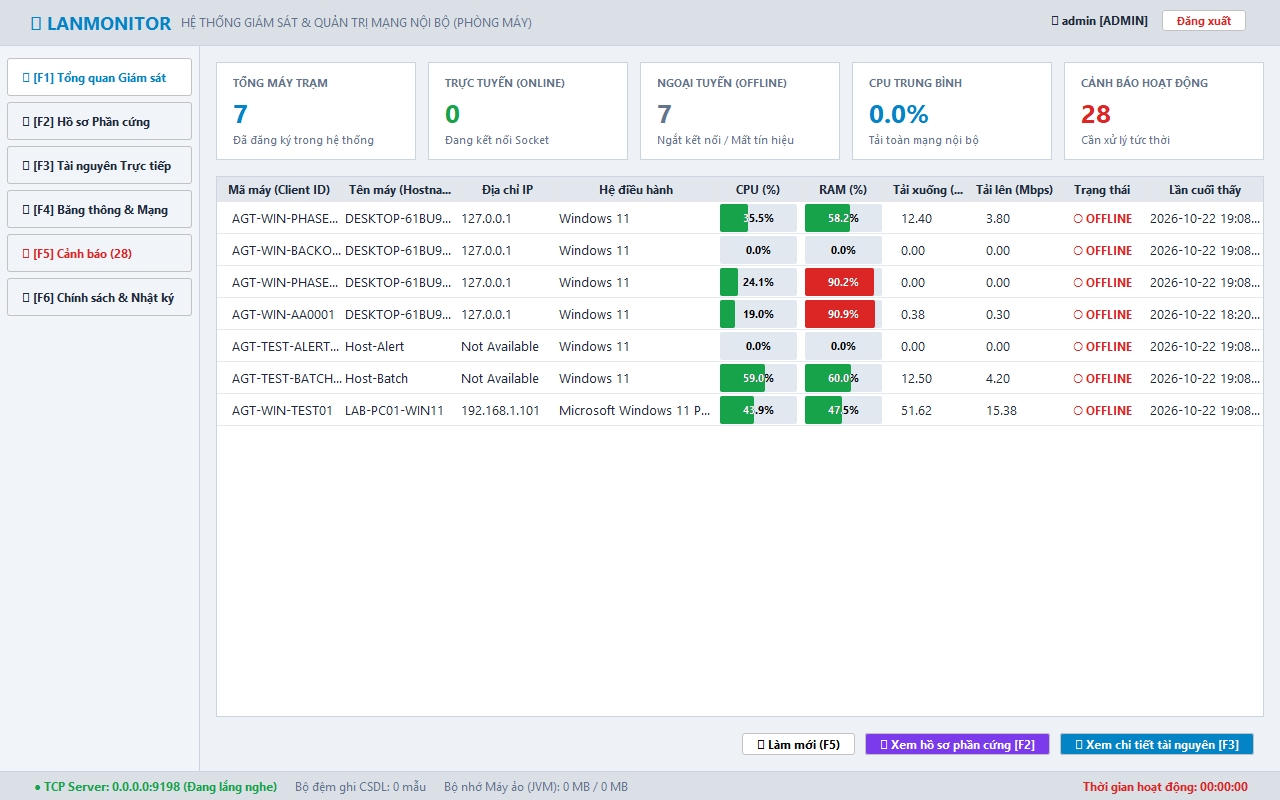Click the Microsoft Windows 11 P… OS cell
The image size is (1280, 800).
pos(634,410)
